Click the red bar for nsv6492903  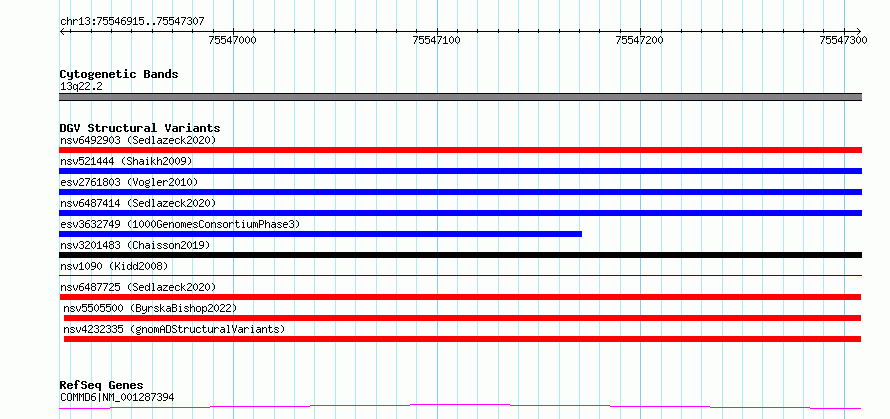point(460,150)
